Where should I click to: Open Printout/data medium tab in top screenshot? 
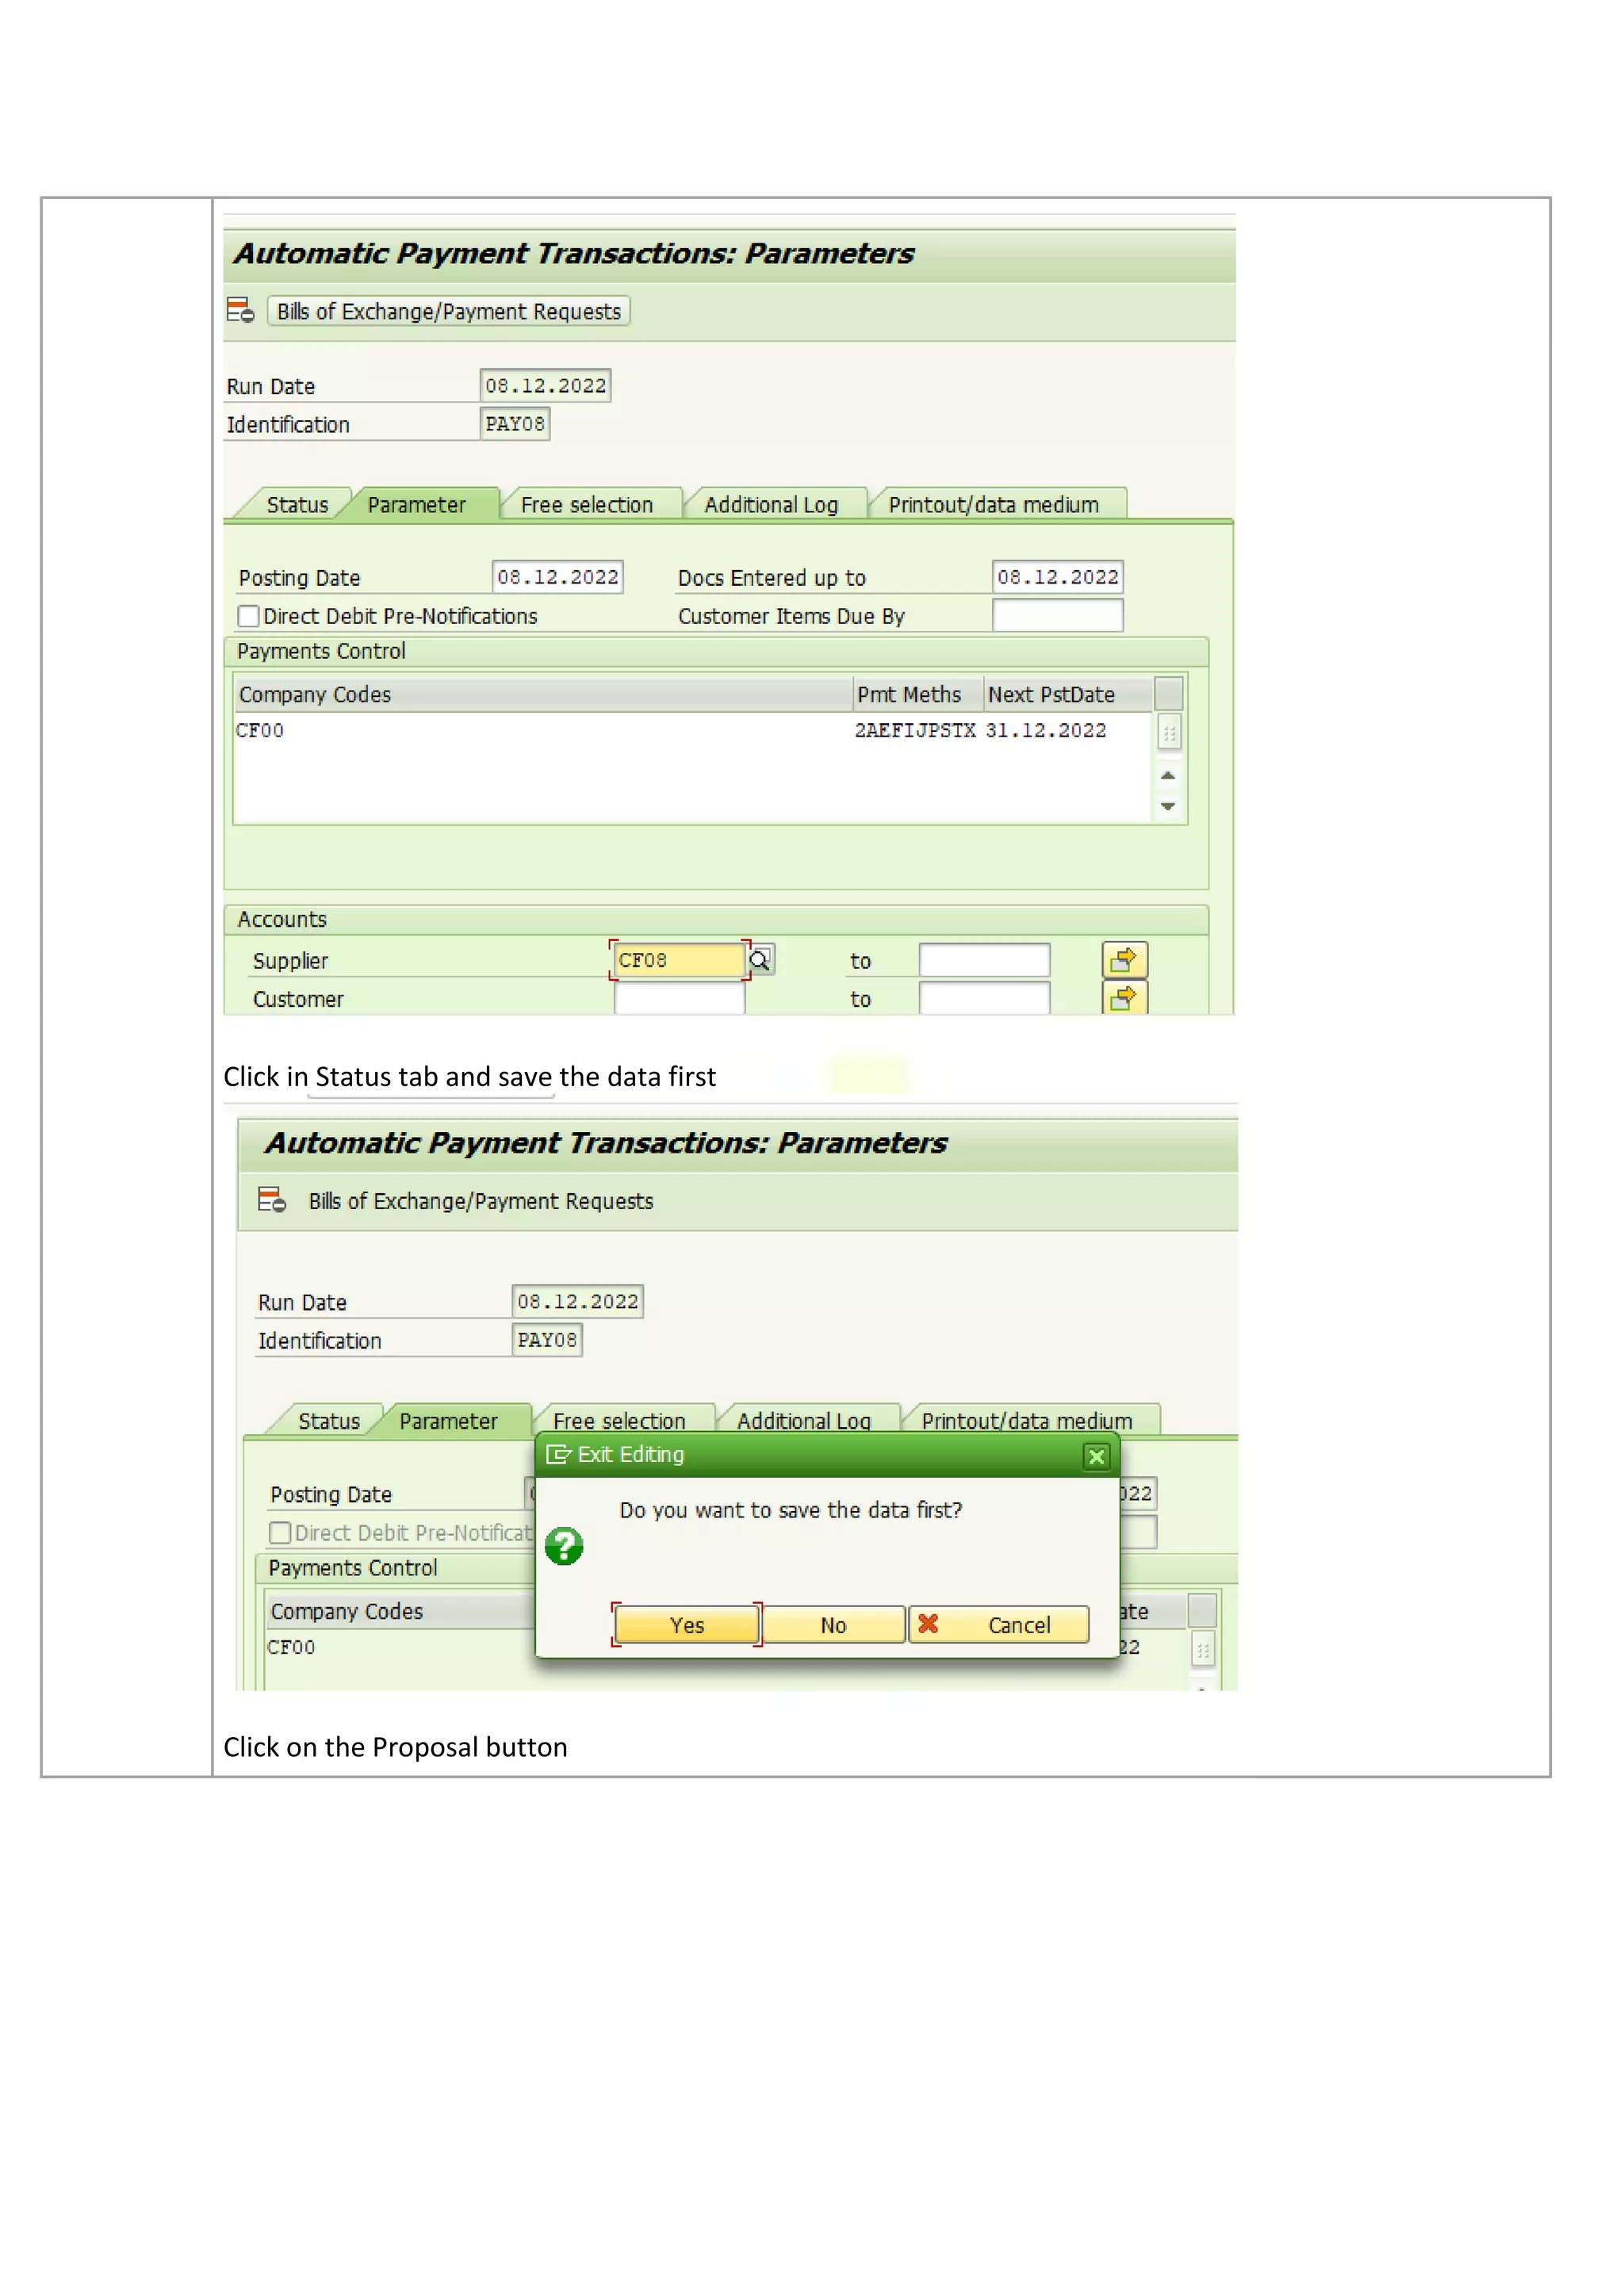point(993,504)
